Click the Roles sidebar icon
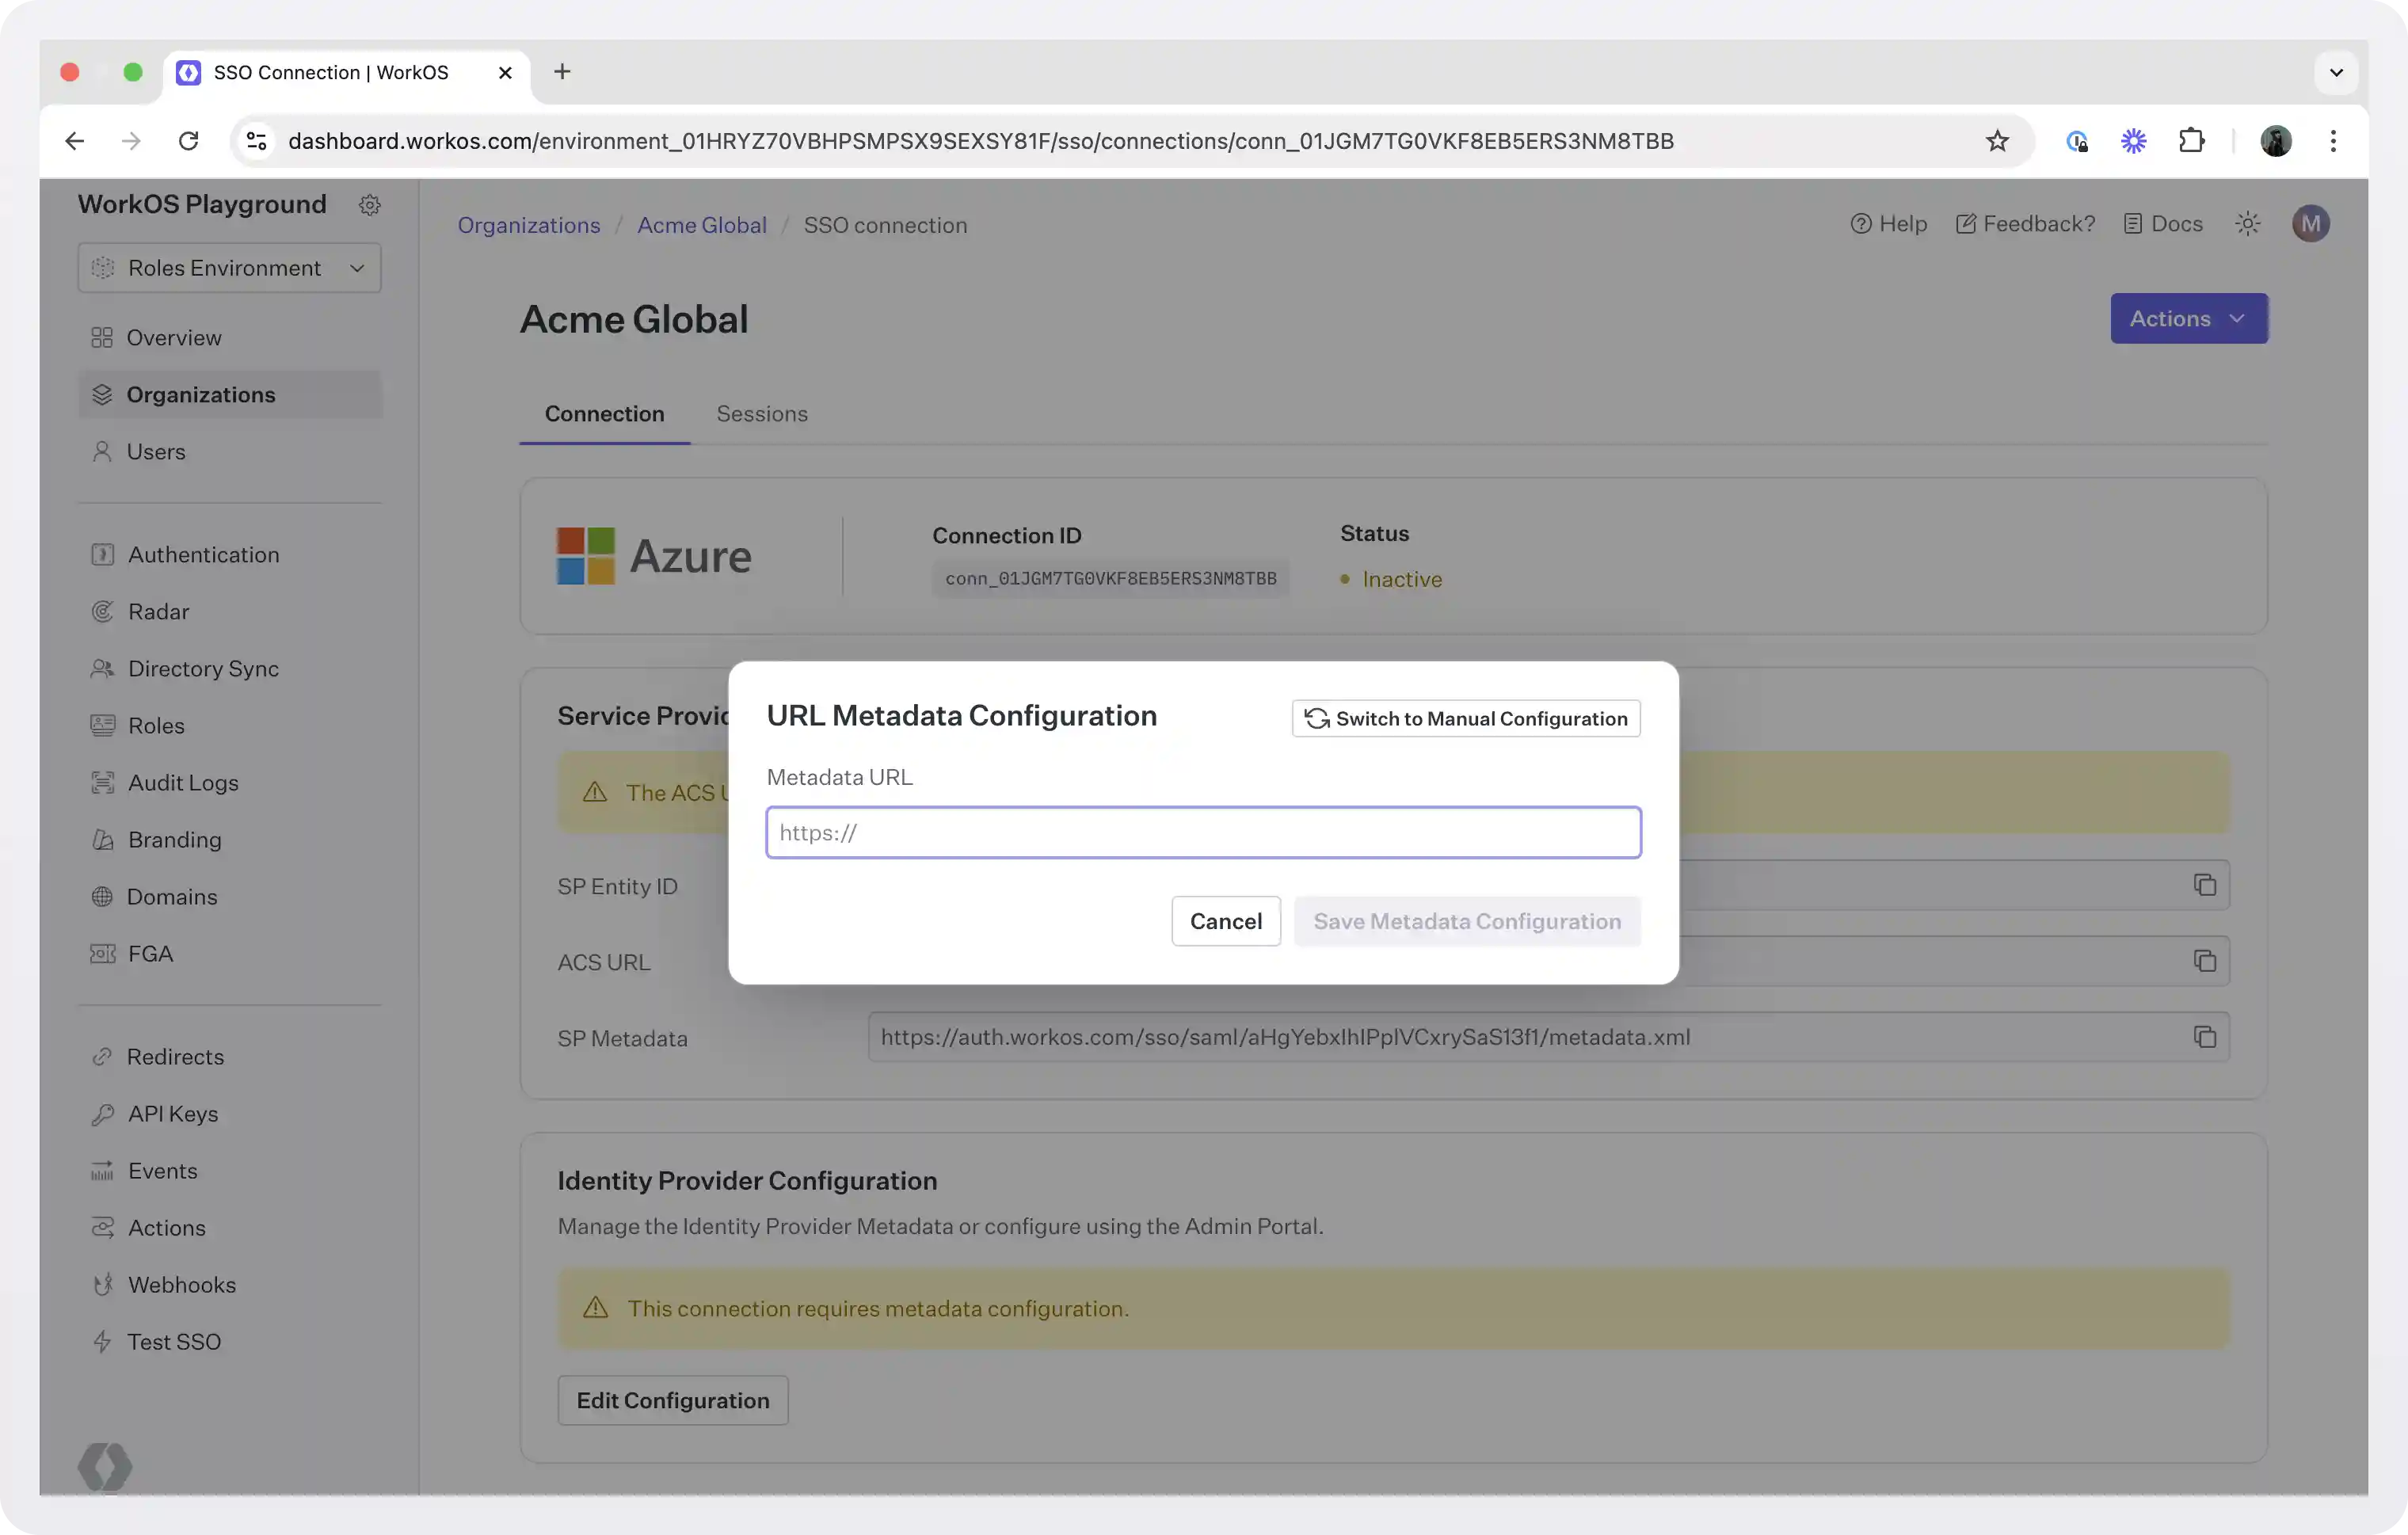Image resolution: width=2408 pixels, height=1535 pixels. (102, 726)
